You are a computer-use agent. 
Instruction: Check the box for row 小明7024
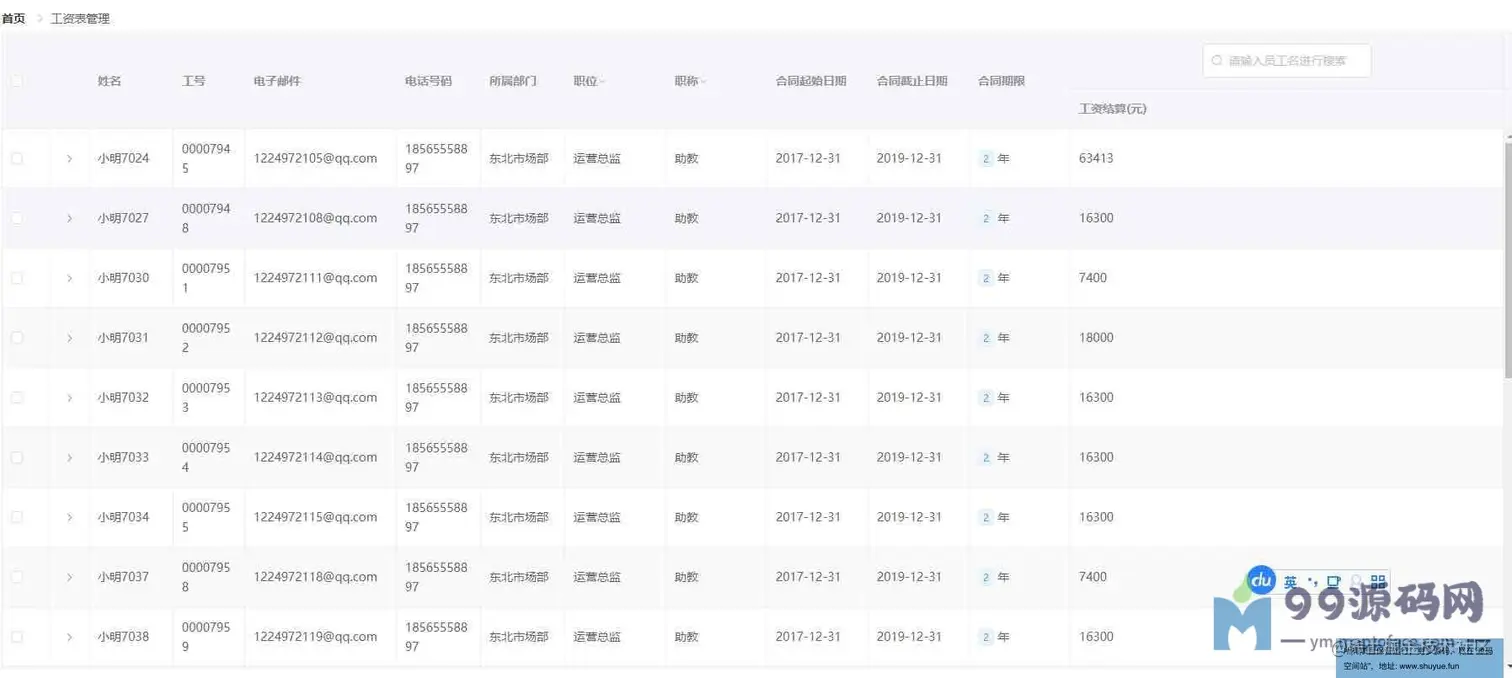[17, 158]
